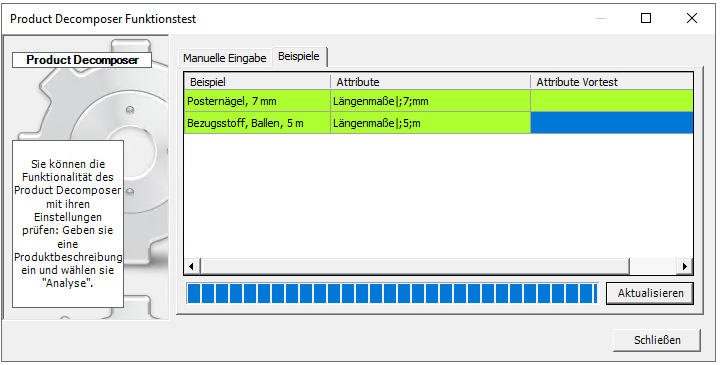Click the Längenmaße|;7;mm attribute cell
The height and width of the screenshot is (365, 720).
point(430,101)
